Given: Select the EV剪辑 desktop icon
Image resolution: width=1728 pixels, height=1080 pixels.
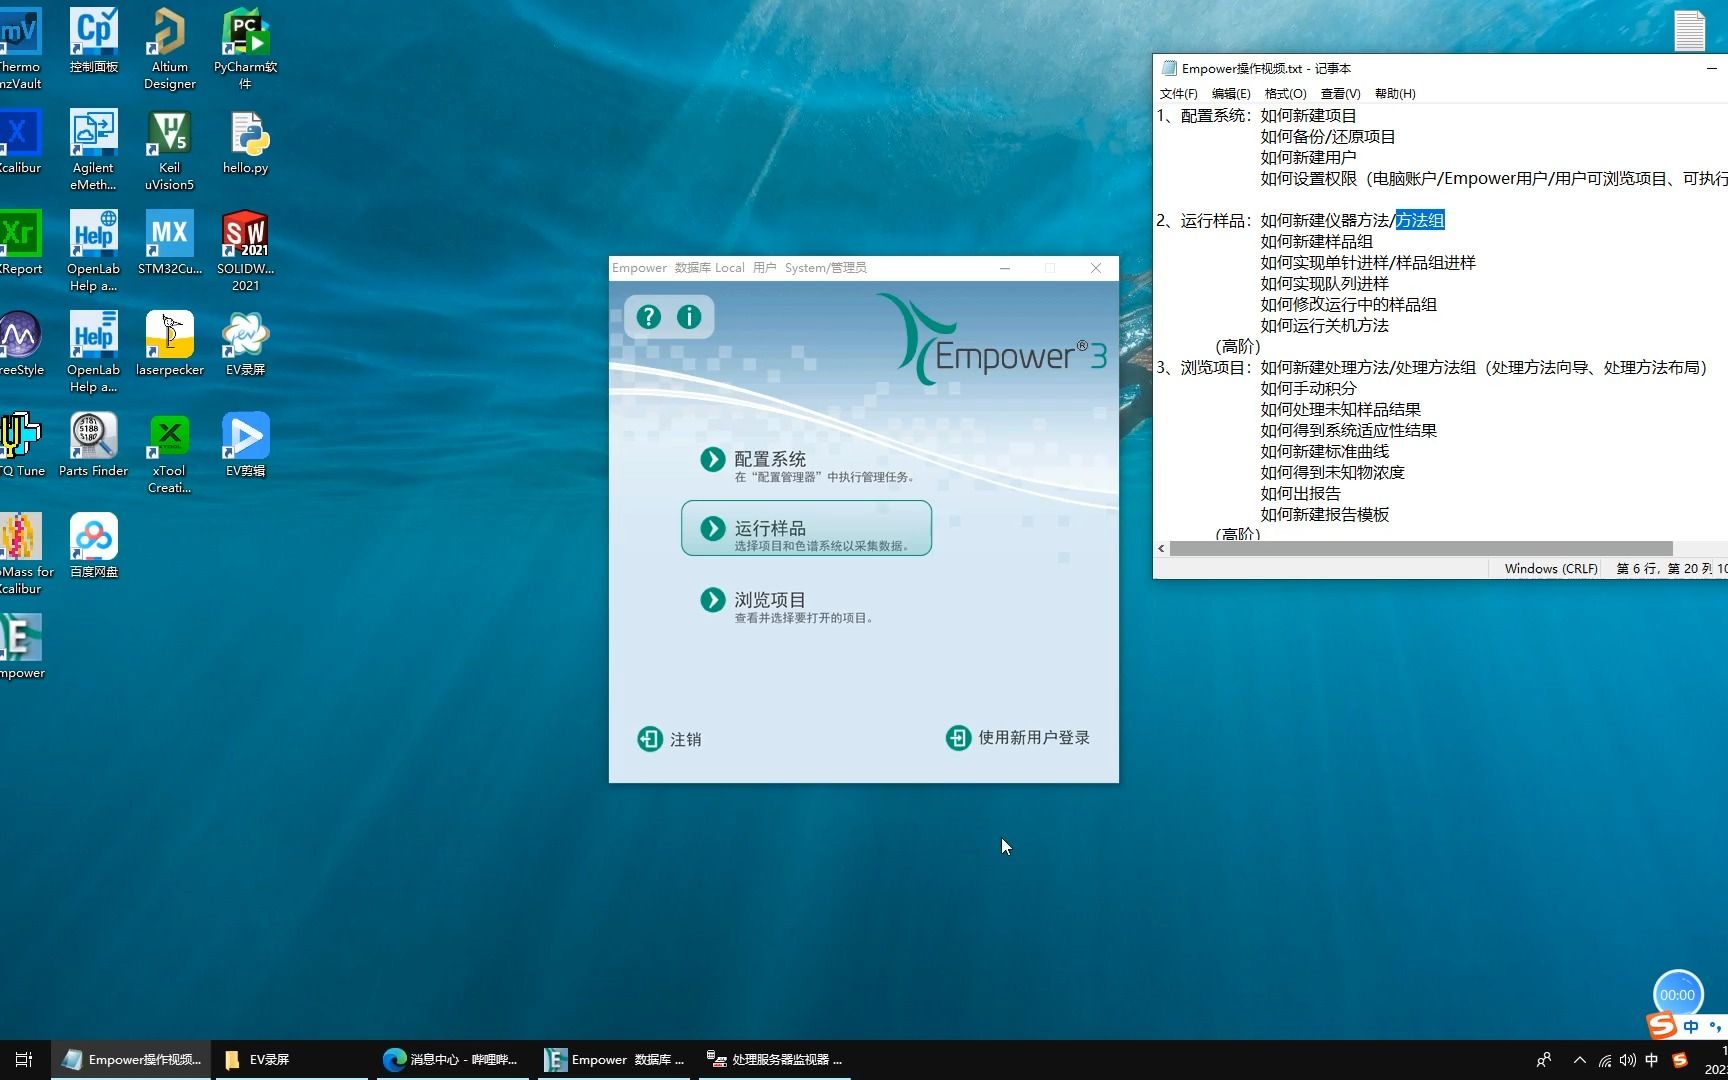Looking at the screenshot, I should pos(245,444).
